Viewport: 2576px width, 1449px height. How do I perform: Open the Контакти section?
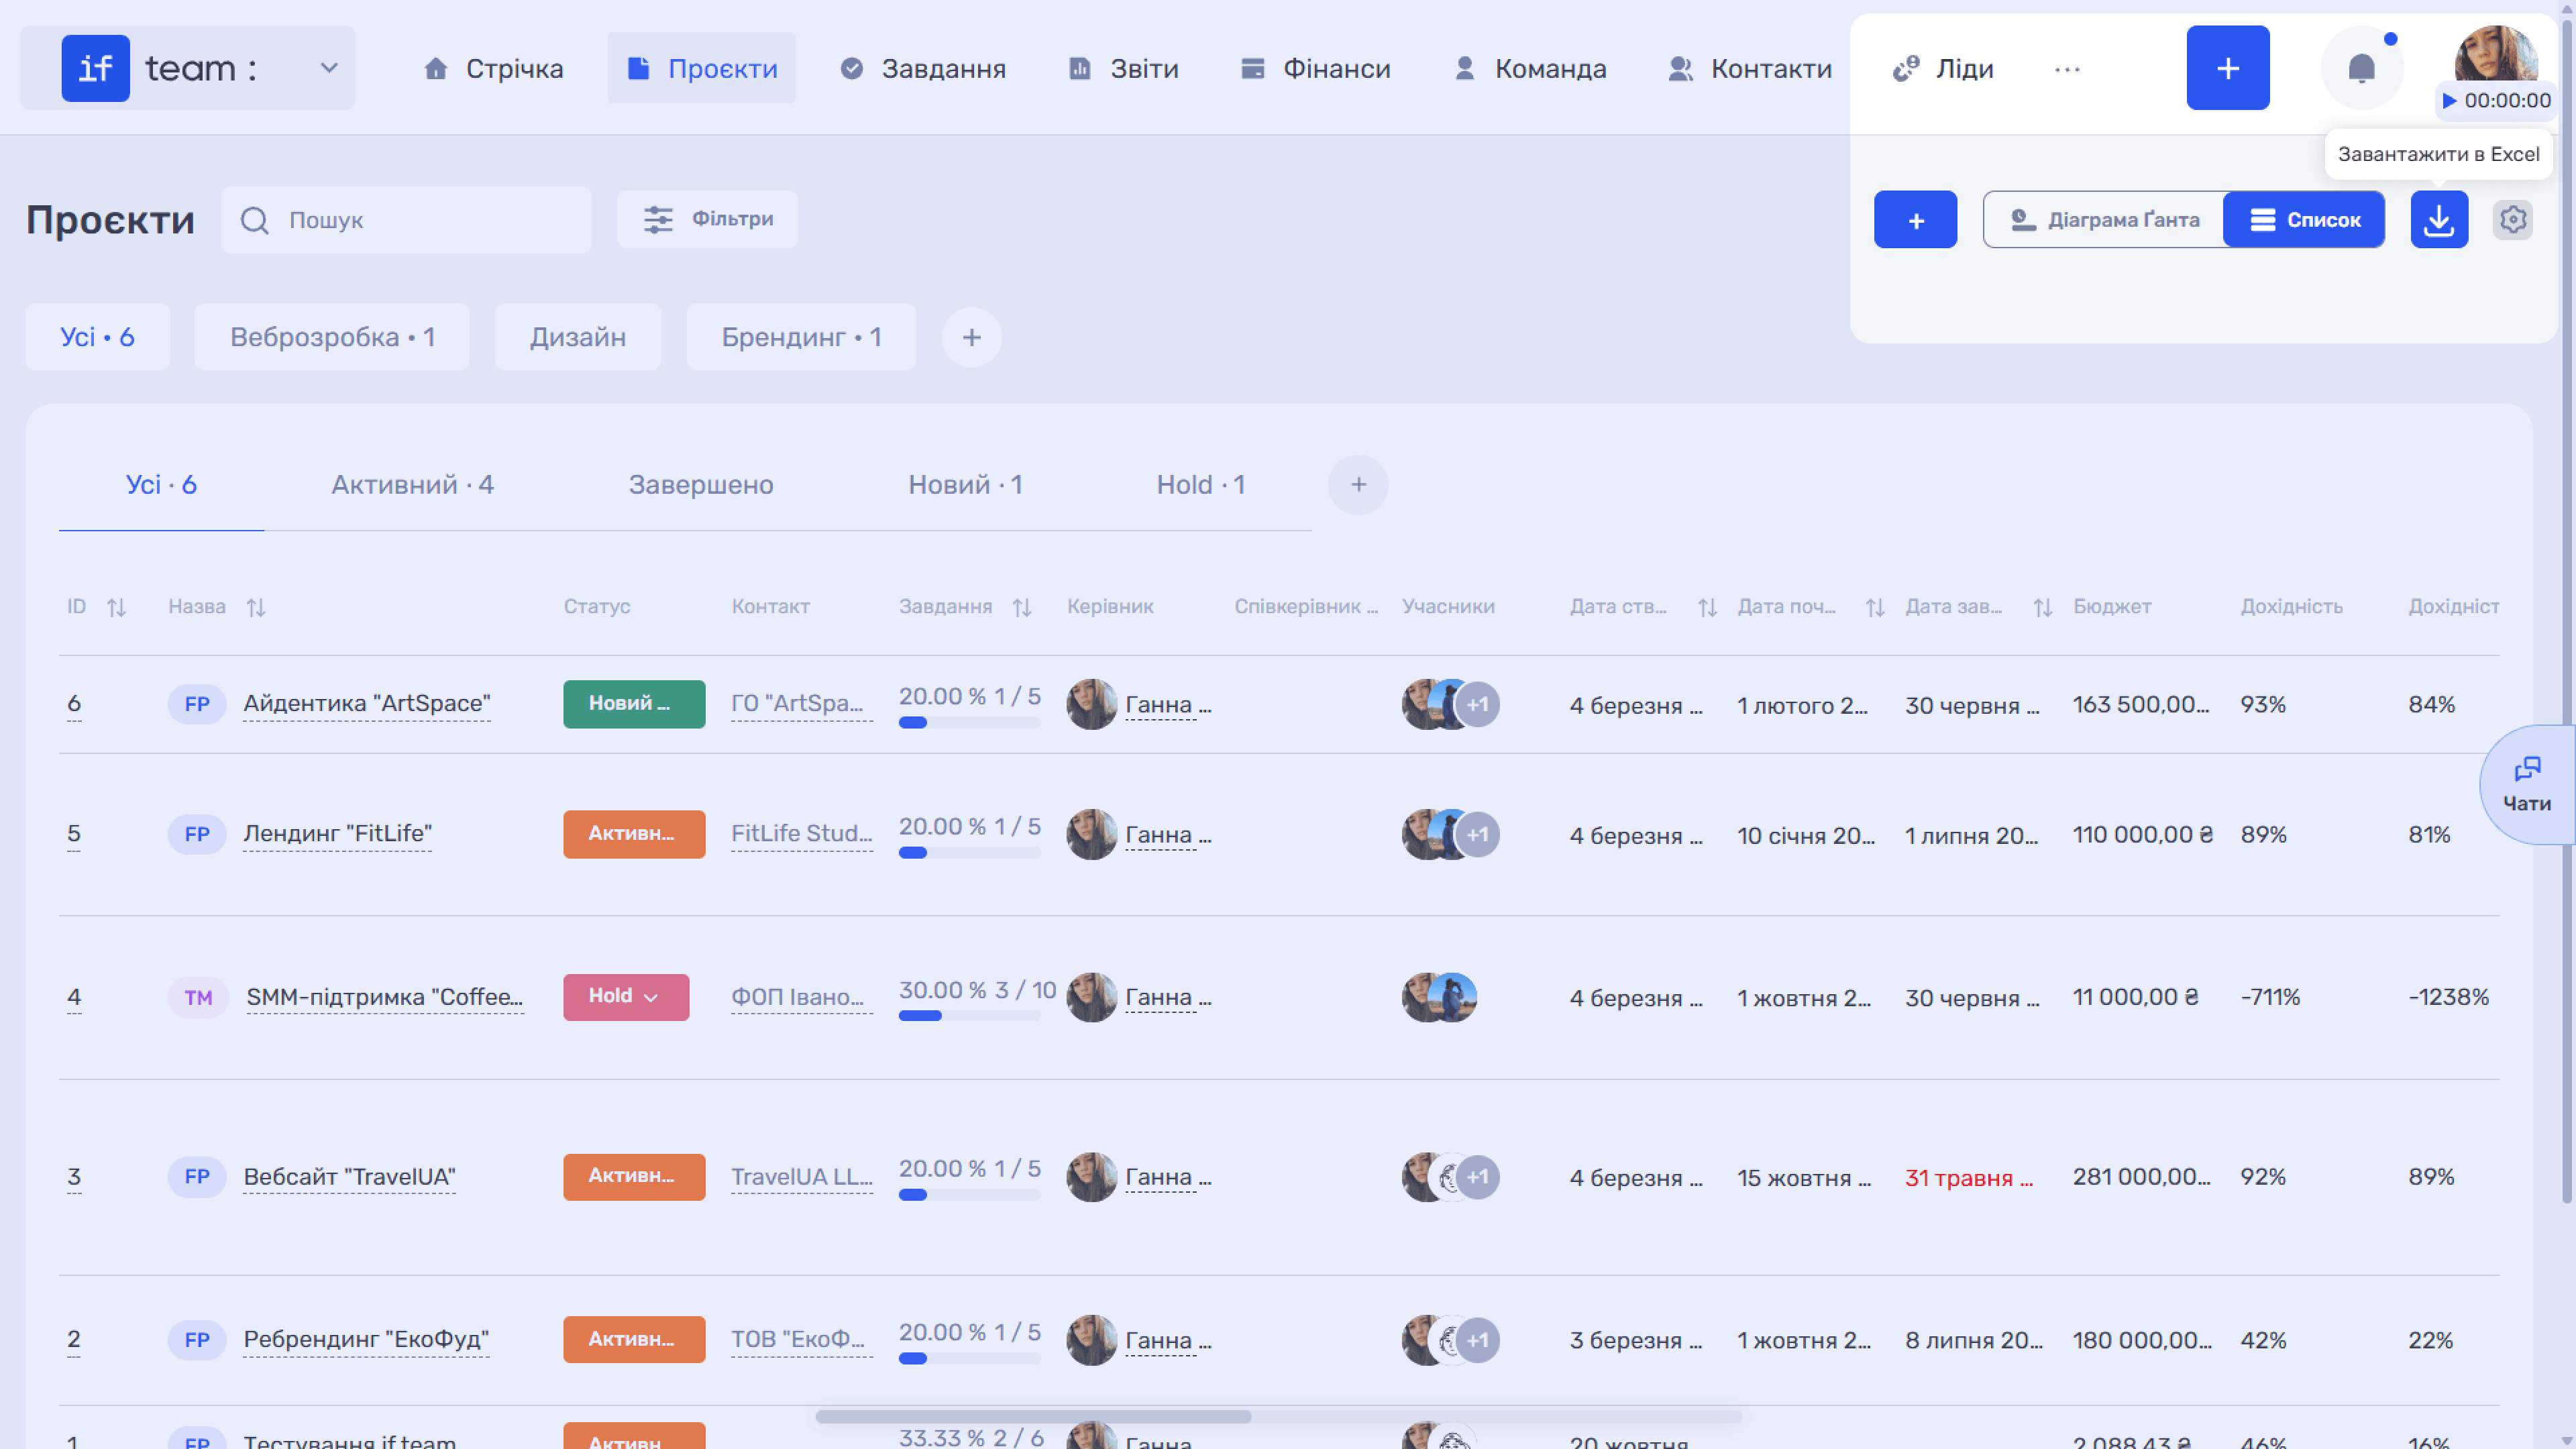1750,68
